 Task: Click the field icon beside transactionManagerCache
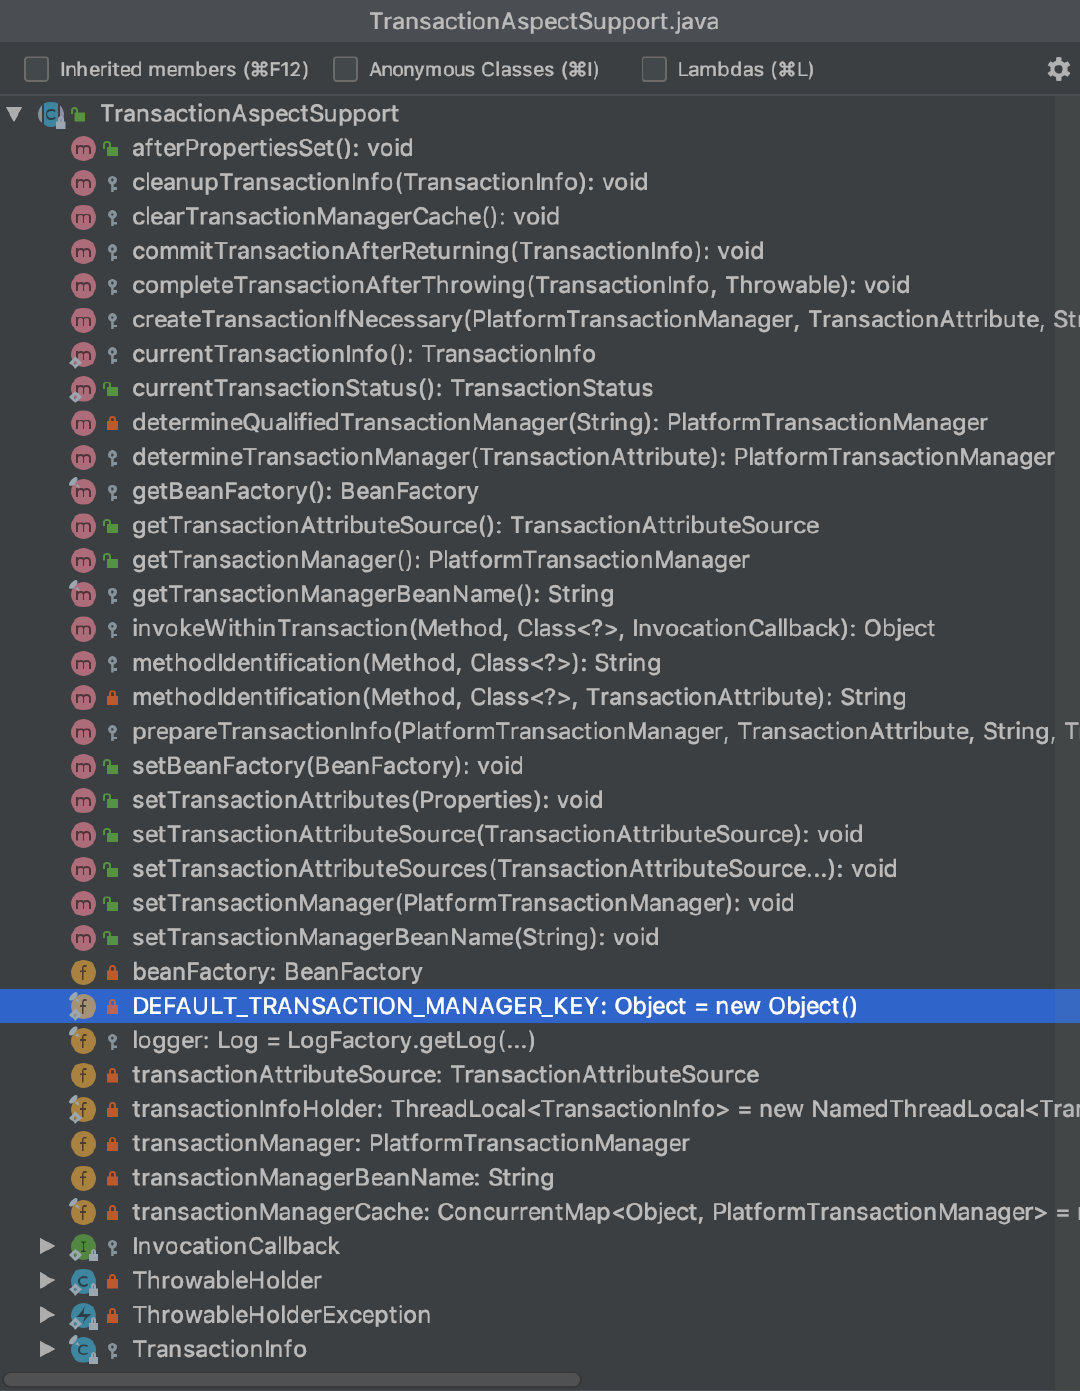click(83, 1212)
